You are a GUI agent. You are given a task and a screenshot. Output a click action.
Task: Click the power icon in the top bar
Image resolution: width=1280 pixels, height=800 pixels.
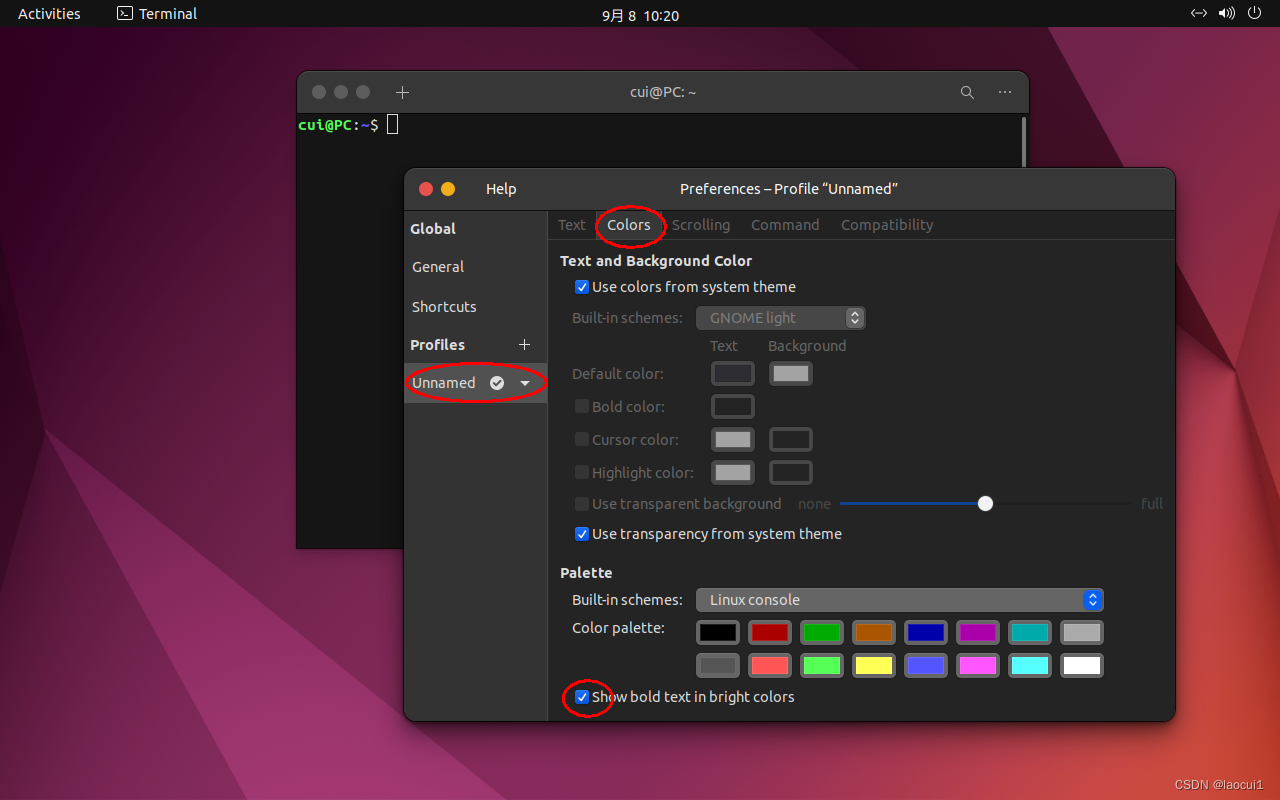click(x=1254, y=13)
